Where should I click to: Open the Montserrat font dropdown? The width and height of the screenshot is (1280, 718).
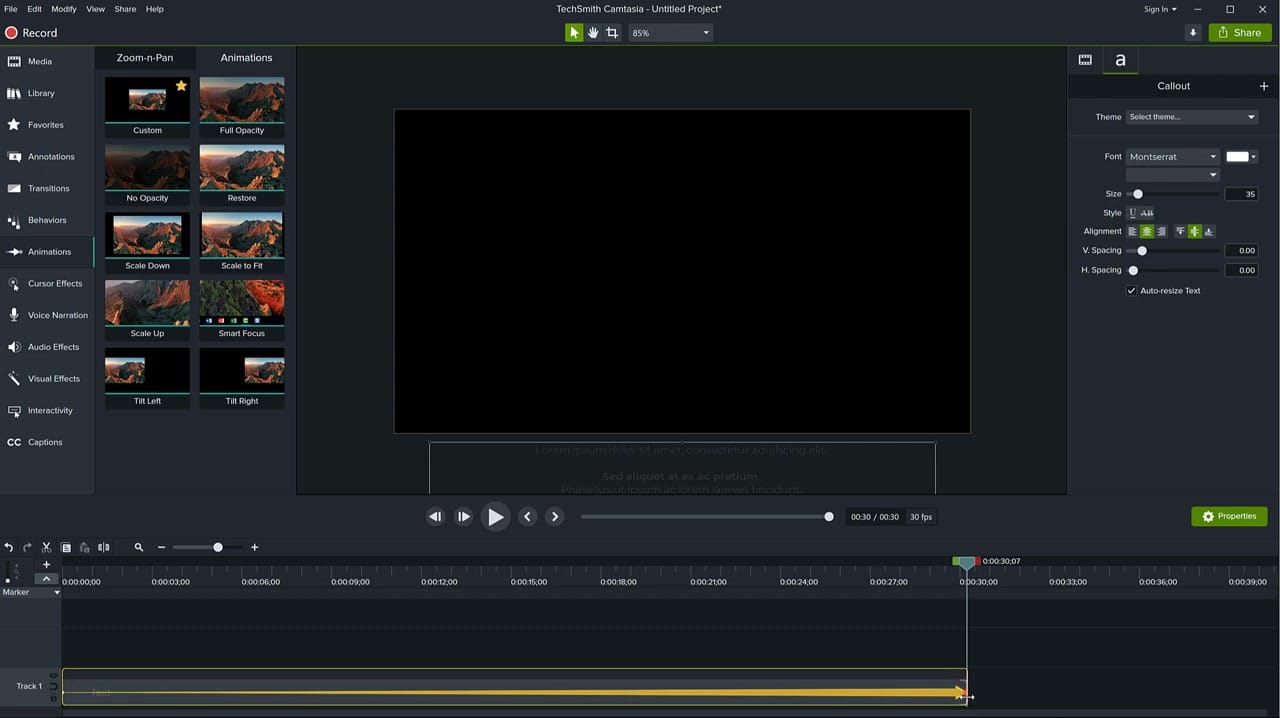[x=1171, y=156]
